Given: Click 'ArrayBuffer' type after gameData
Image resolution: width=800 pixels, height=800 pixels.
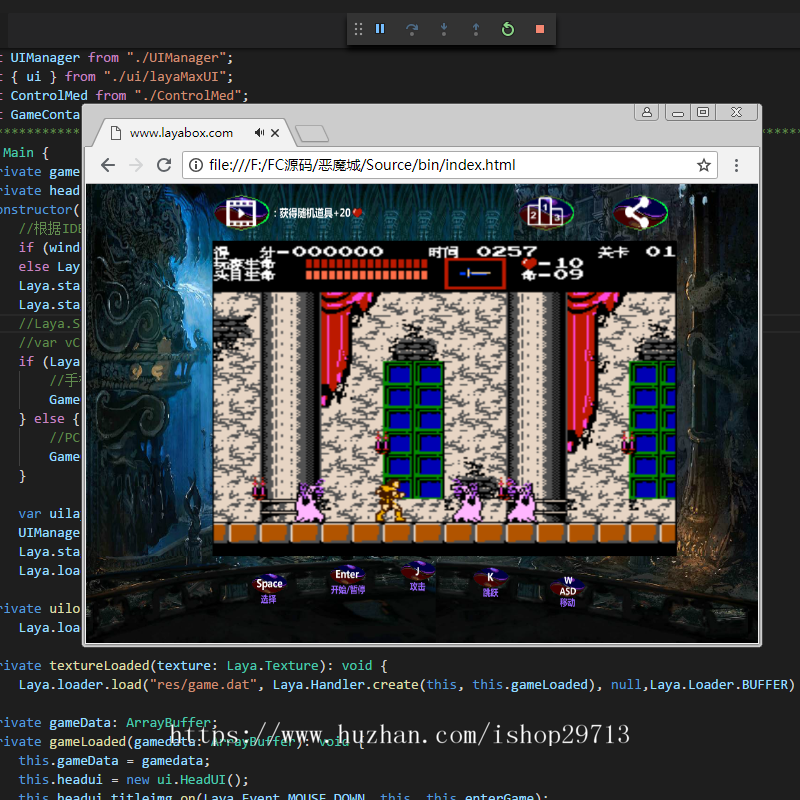Looking at the screenshot, I should 168,722.
